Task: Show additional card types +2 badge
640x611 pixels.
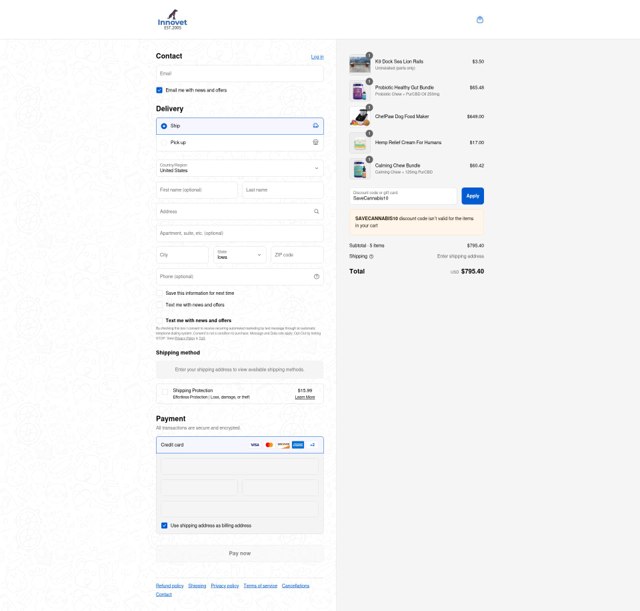Action: [x=312, y=445]
